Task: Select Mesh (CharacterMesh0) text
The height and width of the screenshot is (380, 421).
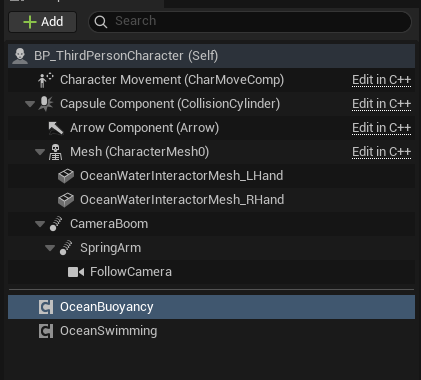Action: coord(140,152)
